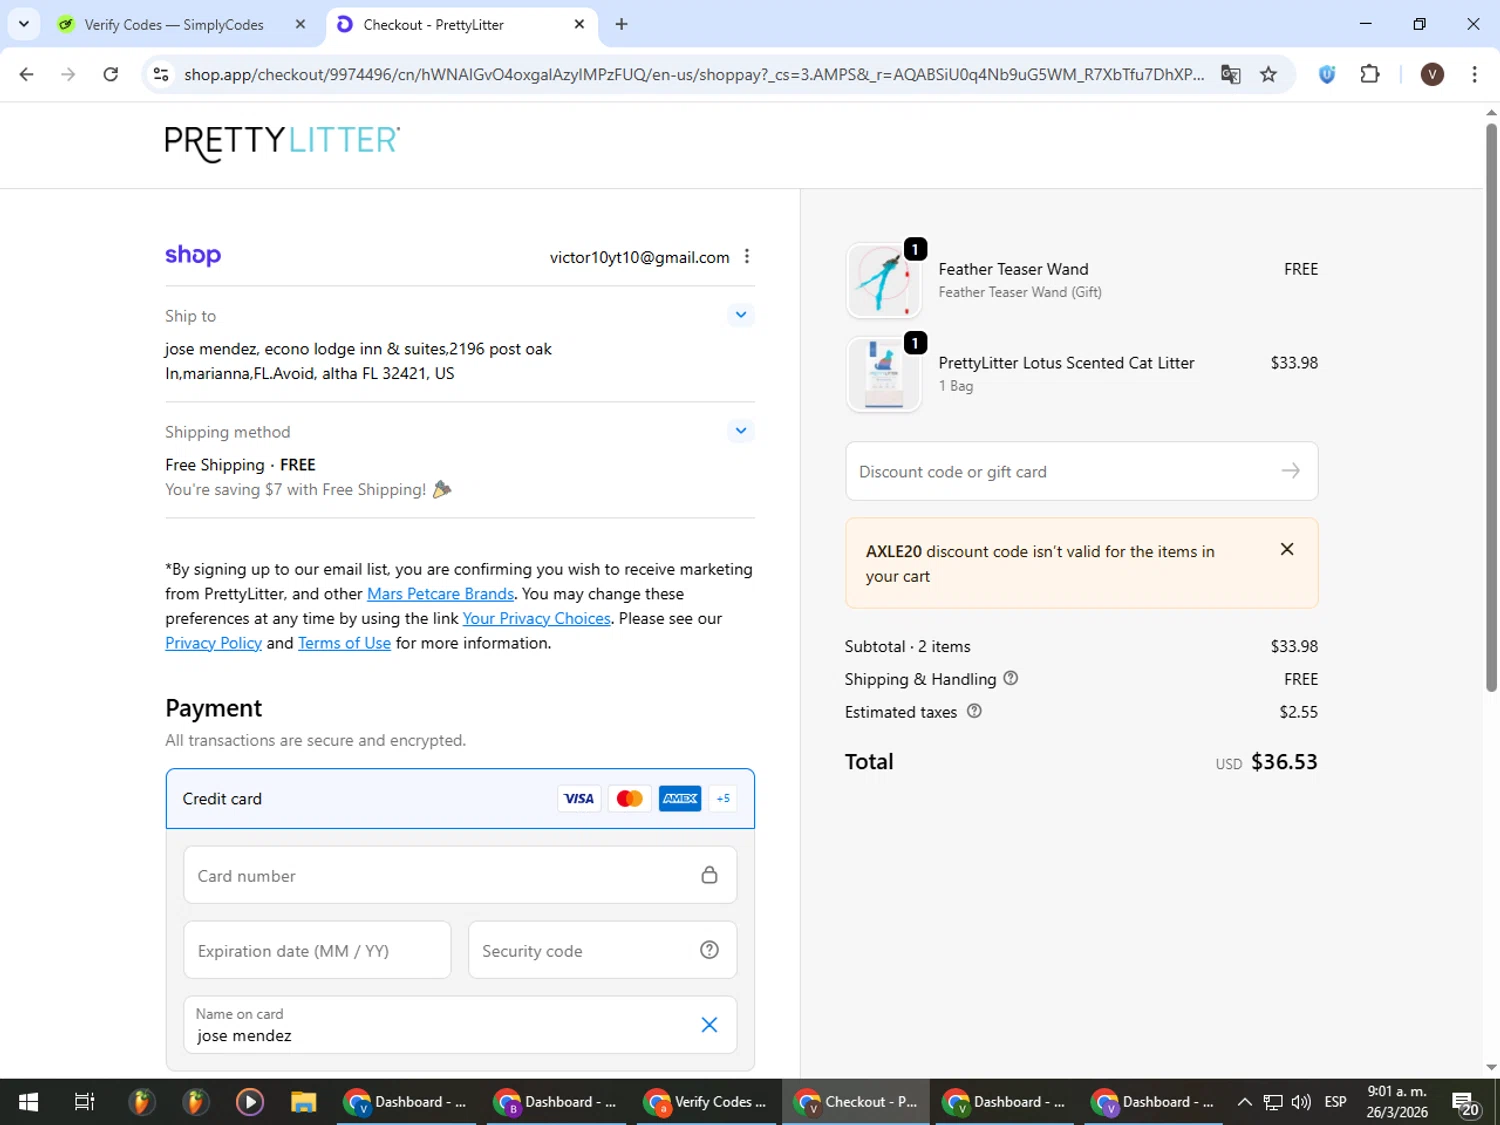Translate this page icon
The image size is (1500, 1125).
1231,74
